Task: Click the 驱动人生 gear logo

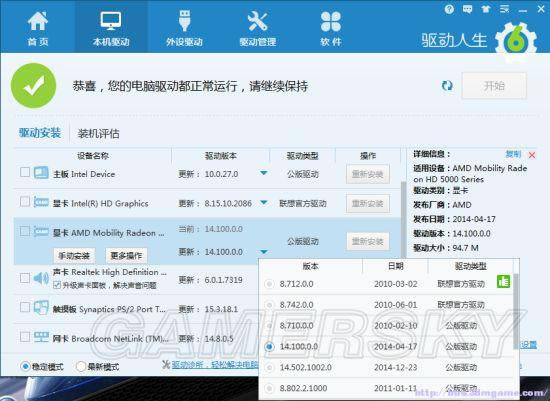Action: tap(516, 42)
